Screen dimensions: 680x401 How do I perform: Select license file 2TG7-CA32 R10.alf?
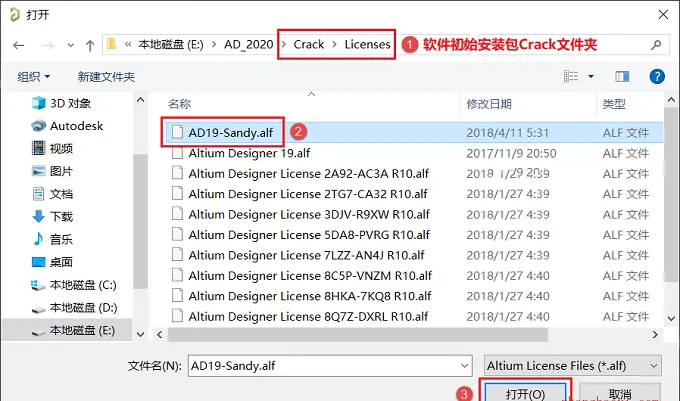click(308, 194)
